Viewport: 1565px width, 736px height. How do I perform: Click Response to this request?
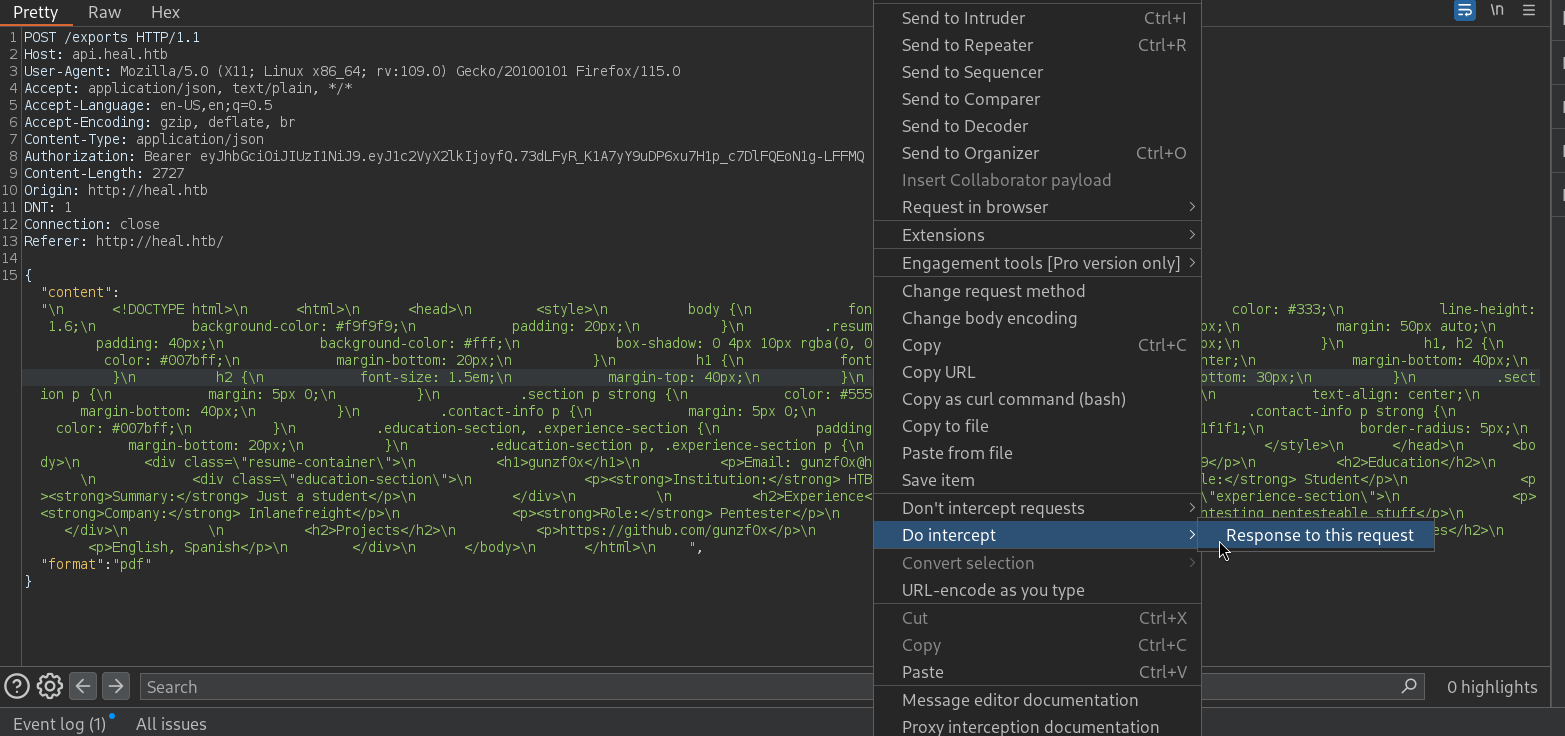(x=1317, y=535)
